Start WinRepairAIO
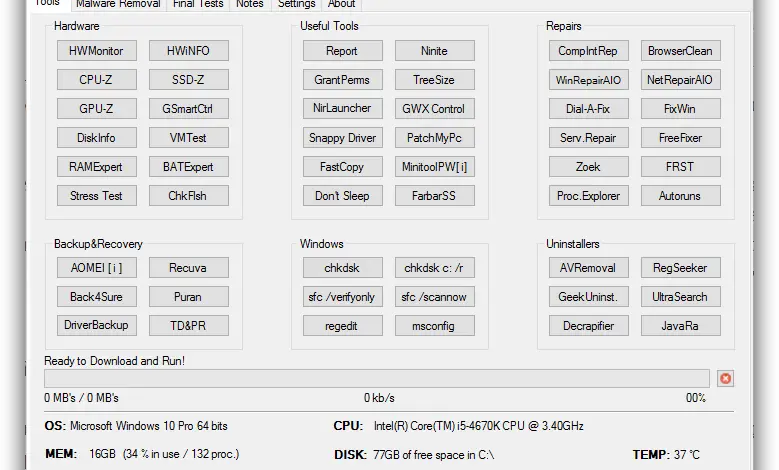 pos(588,79)
